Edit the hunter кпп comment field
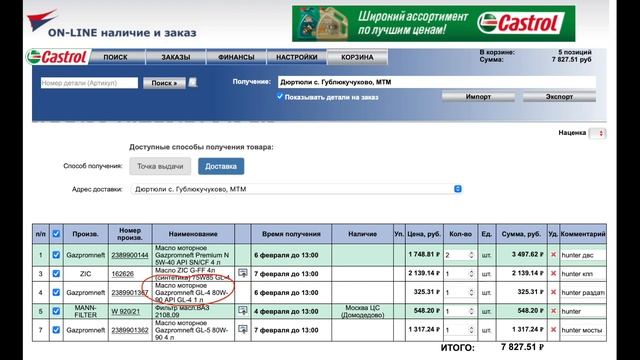 [583, 273]
